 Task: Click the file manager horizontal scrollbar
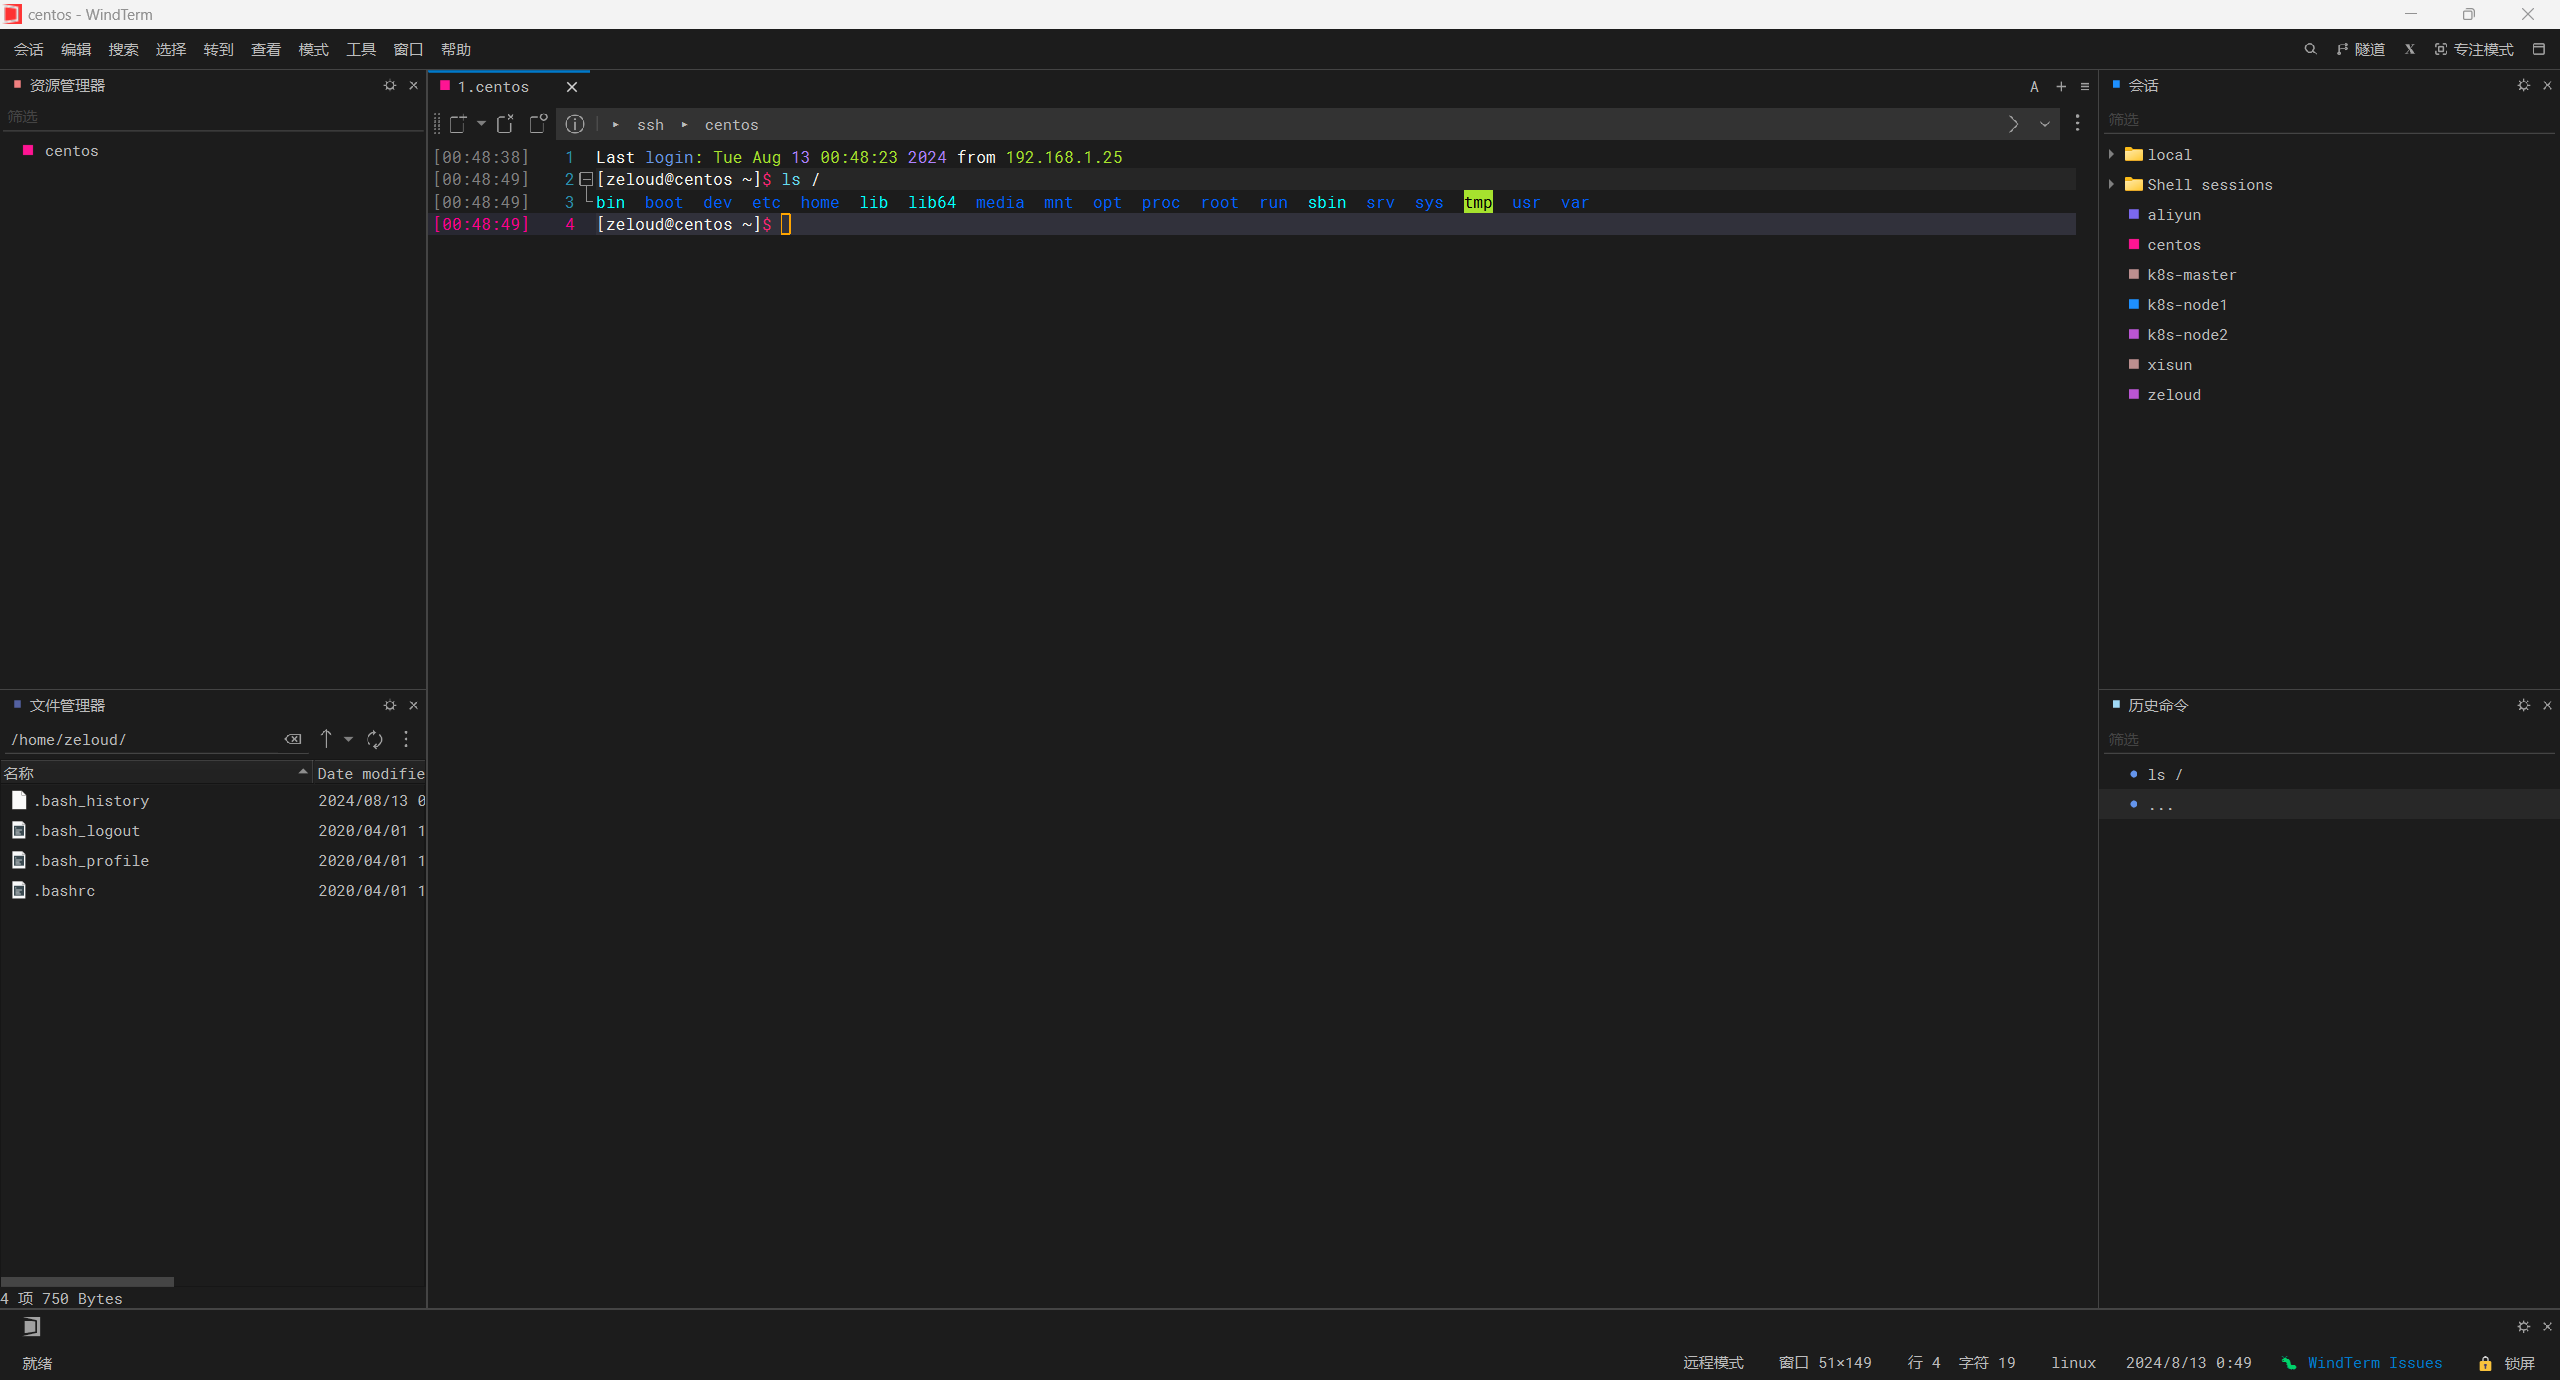[87, 1281]
